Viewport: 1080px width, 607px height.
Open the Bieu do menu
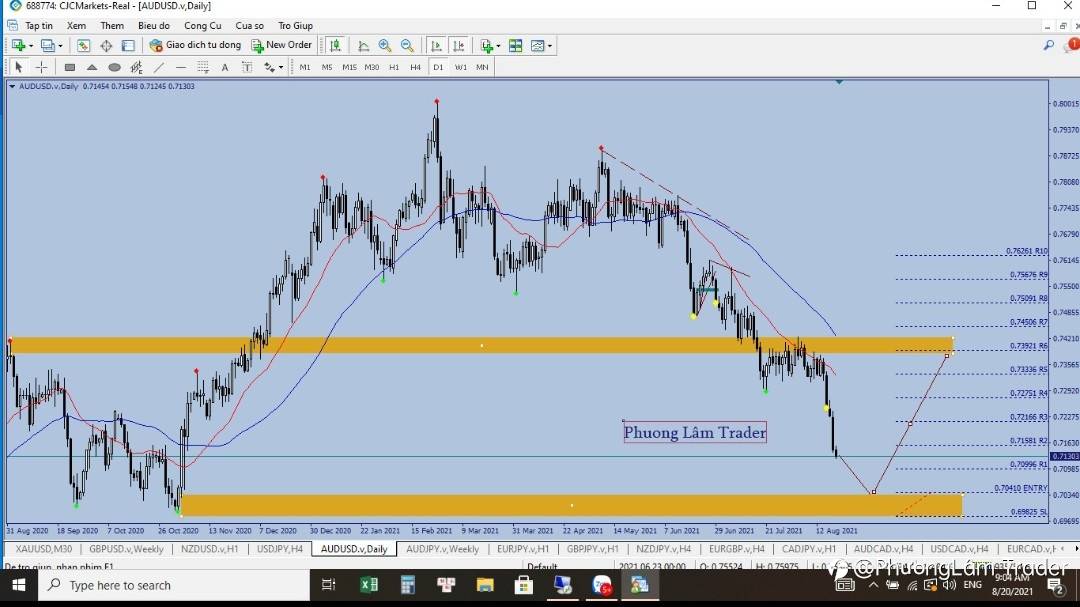pyautogui.click(x=154, y=25)
